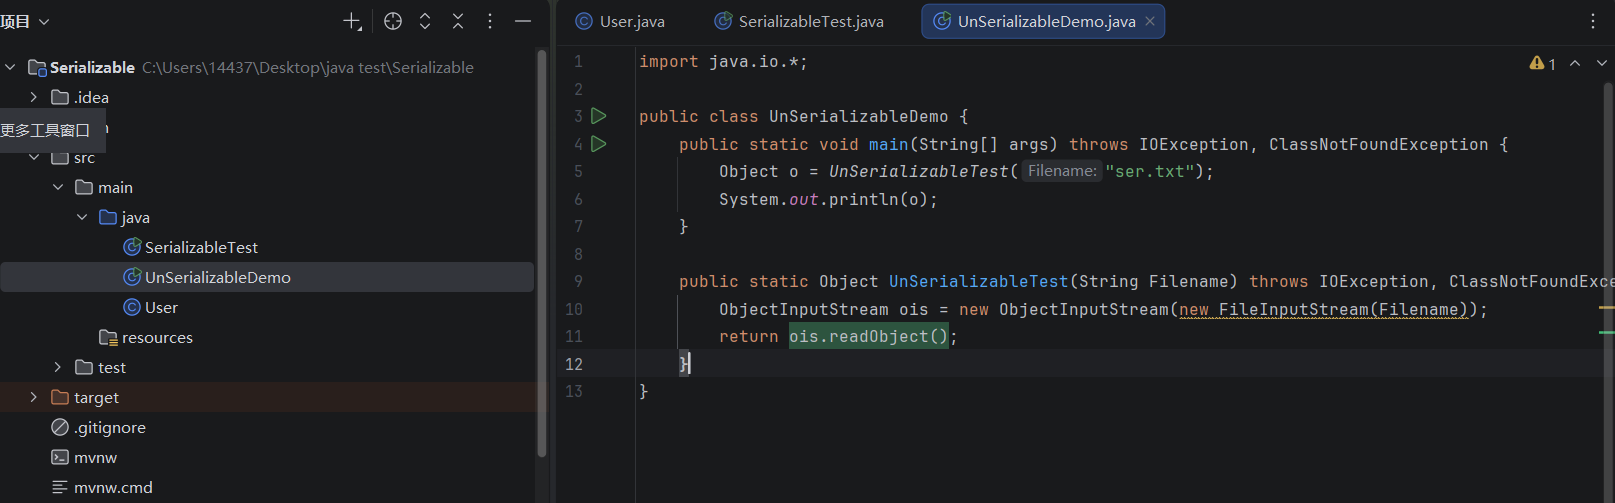Go to next highlighted problem arrow
This screenshot has width=1615, height=503.
point(1602,63)
